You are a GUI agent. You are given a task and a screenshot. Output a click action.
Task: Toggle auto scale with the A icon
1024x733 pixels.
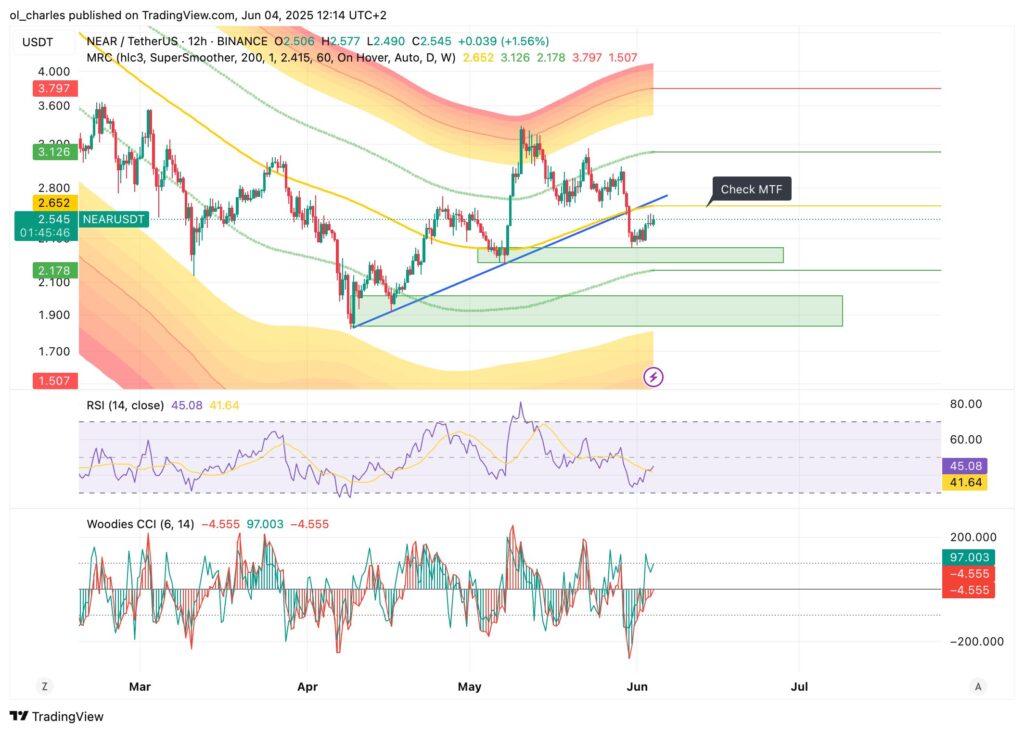coord(978,686)
